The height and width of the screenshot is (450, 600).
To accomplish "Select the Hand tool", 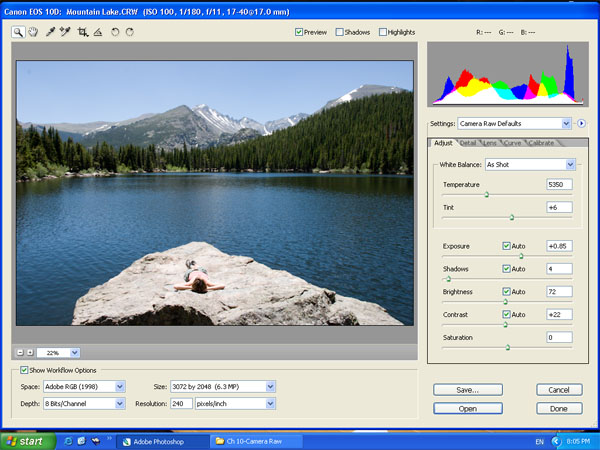I will (x=33, y=32).
